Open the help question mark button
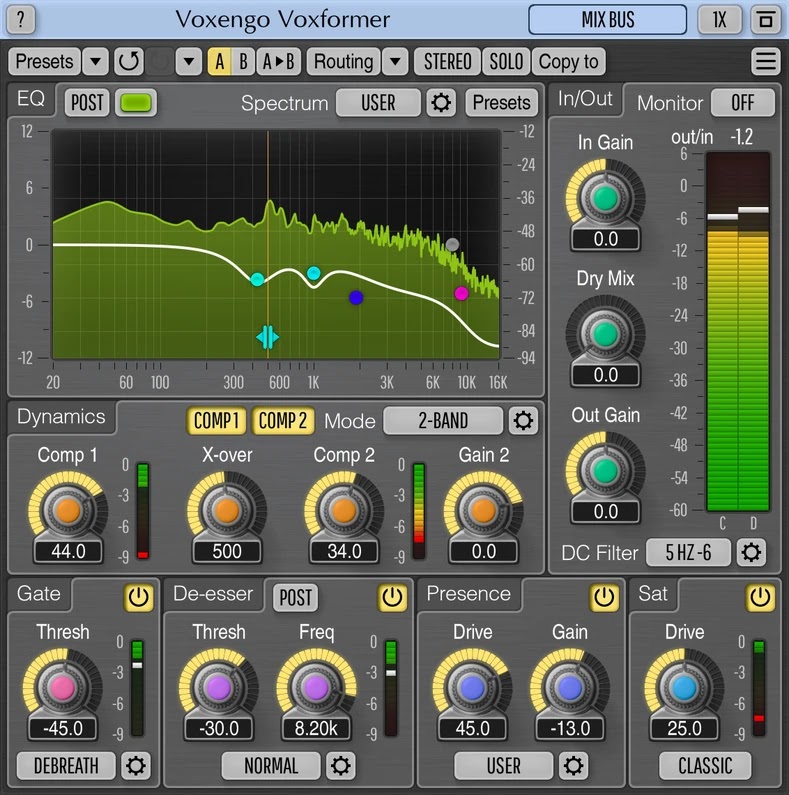 click(21, 20)
